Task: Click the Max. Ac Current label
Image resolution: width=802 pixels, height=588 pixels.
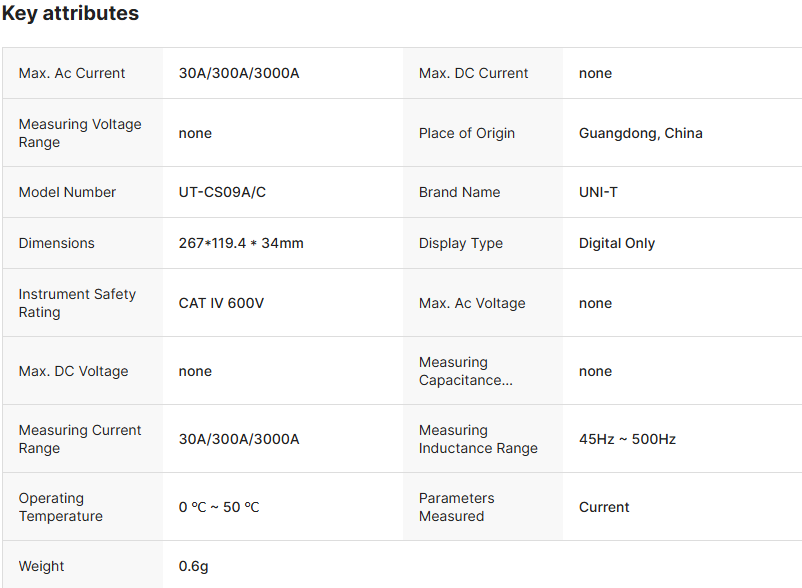Action: click(x=72, y=73)
